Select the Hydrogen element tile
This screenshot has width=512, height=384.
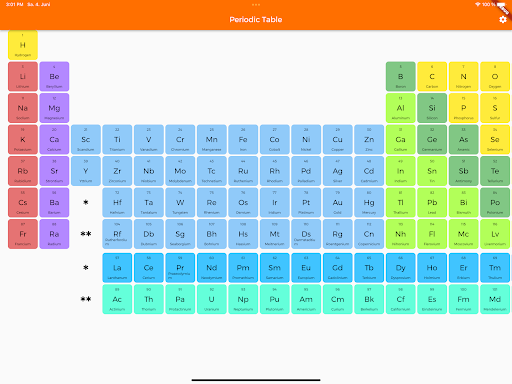point(23,45)
